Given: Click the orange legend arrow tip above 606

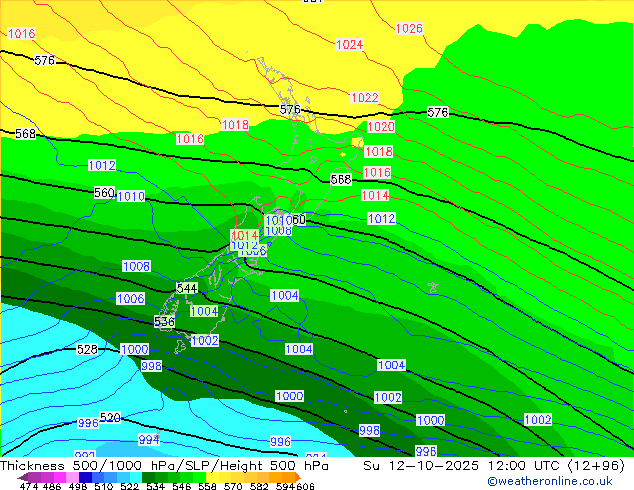Looking at the screenshot, I should pyautogui.click(x=298, y=477).
